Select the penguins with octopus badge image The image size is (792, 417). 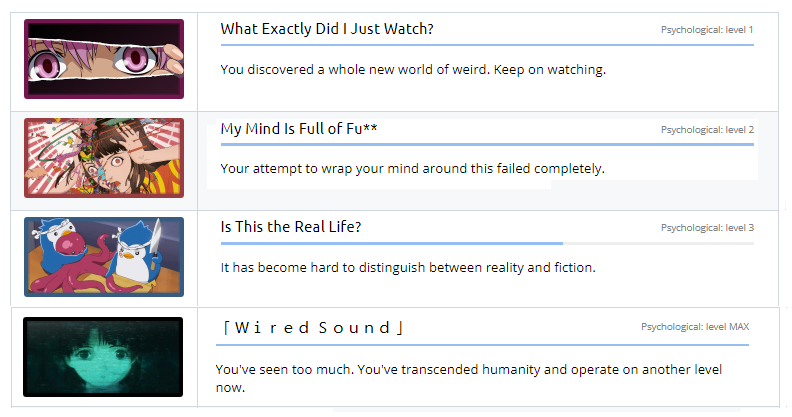pyautogui.click(x=104, y=257)
